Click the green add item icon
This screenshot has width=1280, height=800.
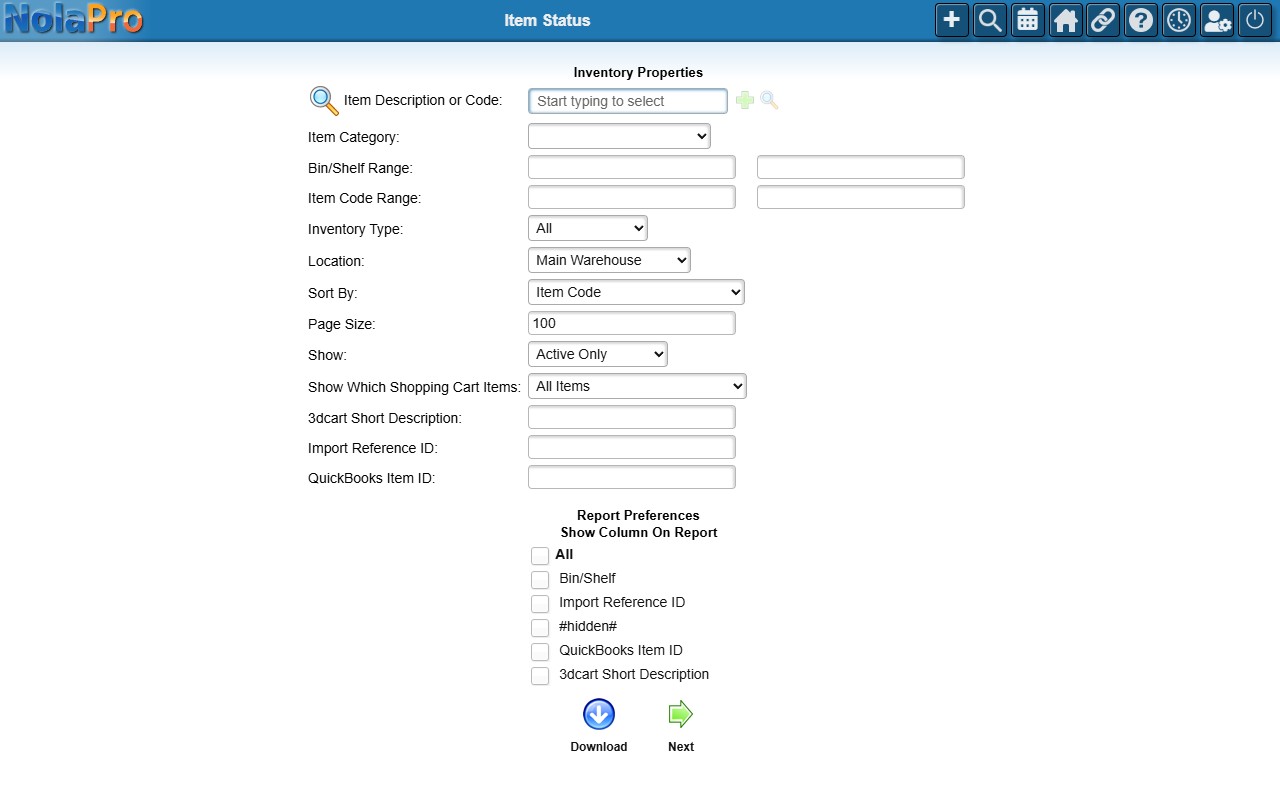[745, 100]
